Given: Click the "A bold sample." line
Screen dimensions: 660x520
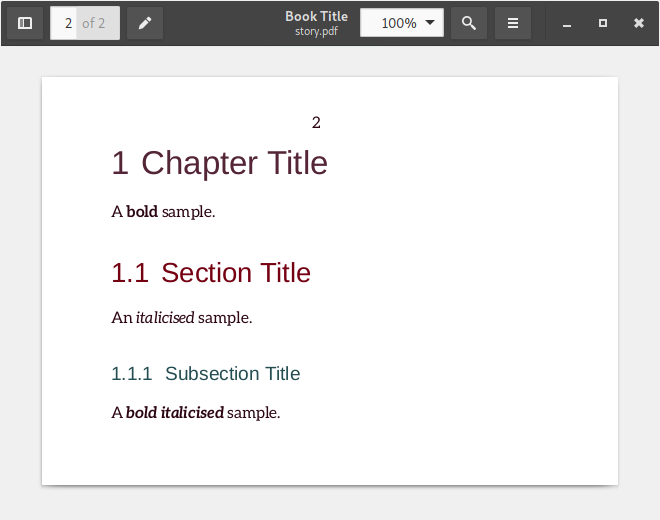Looking at the screenshot, I should [163, 212].
